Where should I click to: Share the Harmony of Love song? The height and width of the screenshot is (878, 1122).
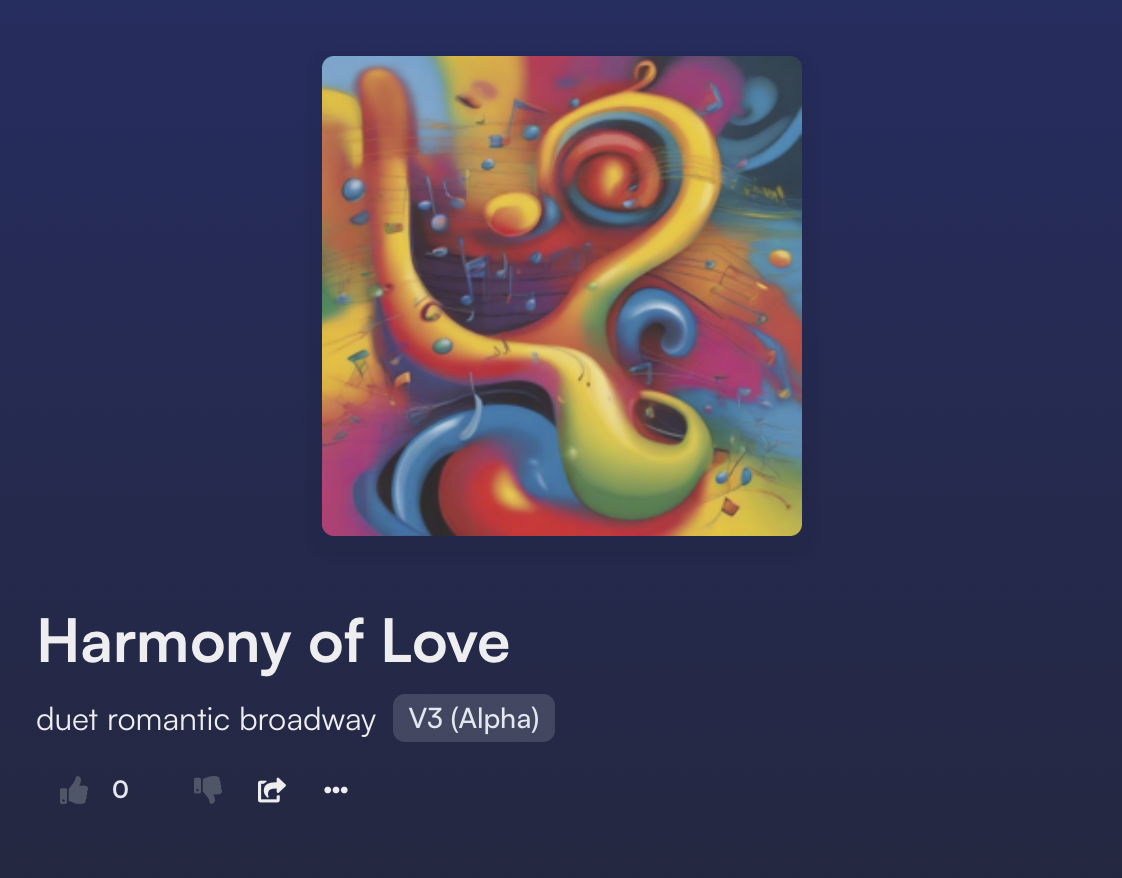272,790
